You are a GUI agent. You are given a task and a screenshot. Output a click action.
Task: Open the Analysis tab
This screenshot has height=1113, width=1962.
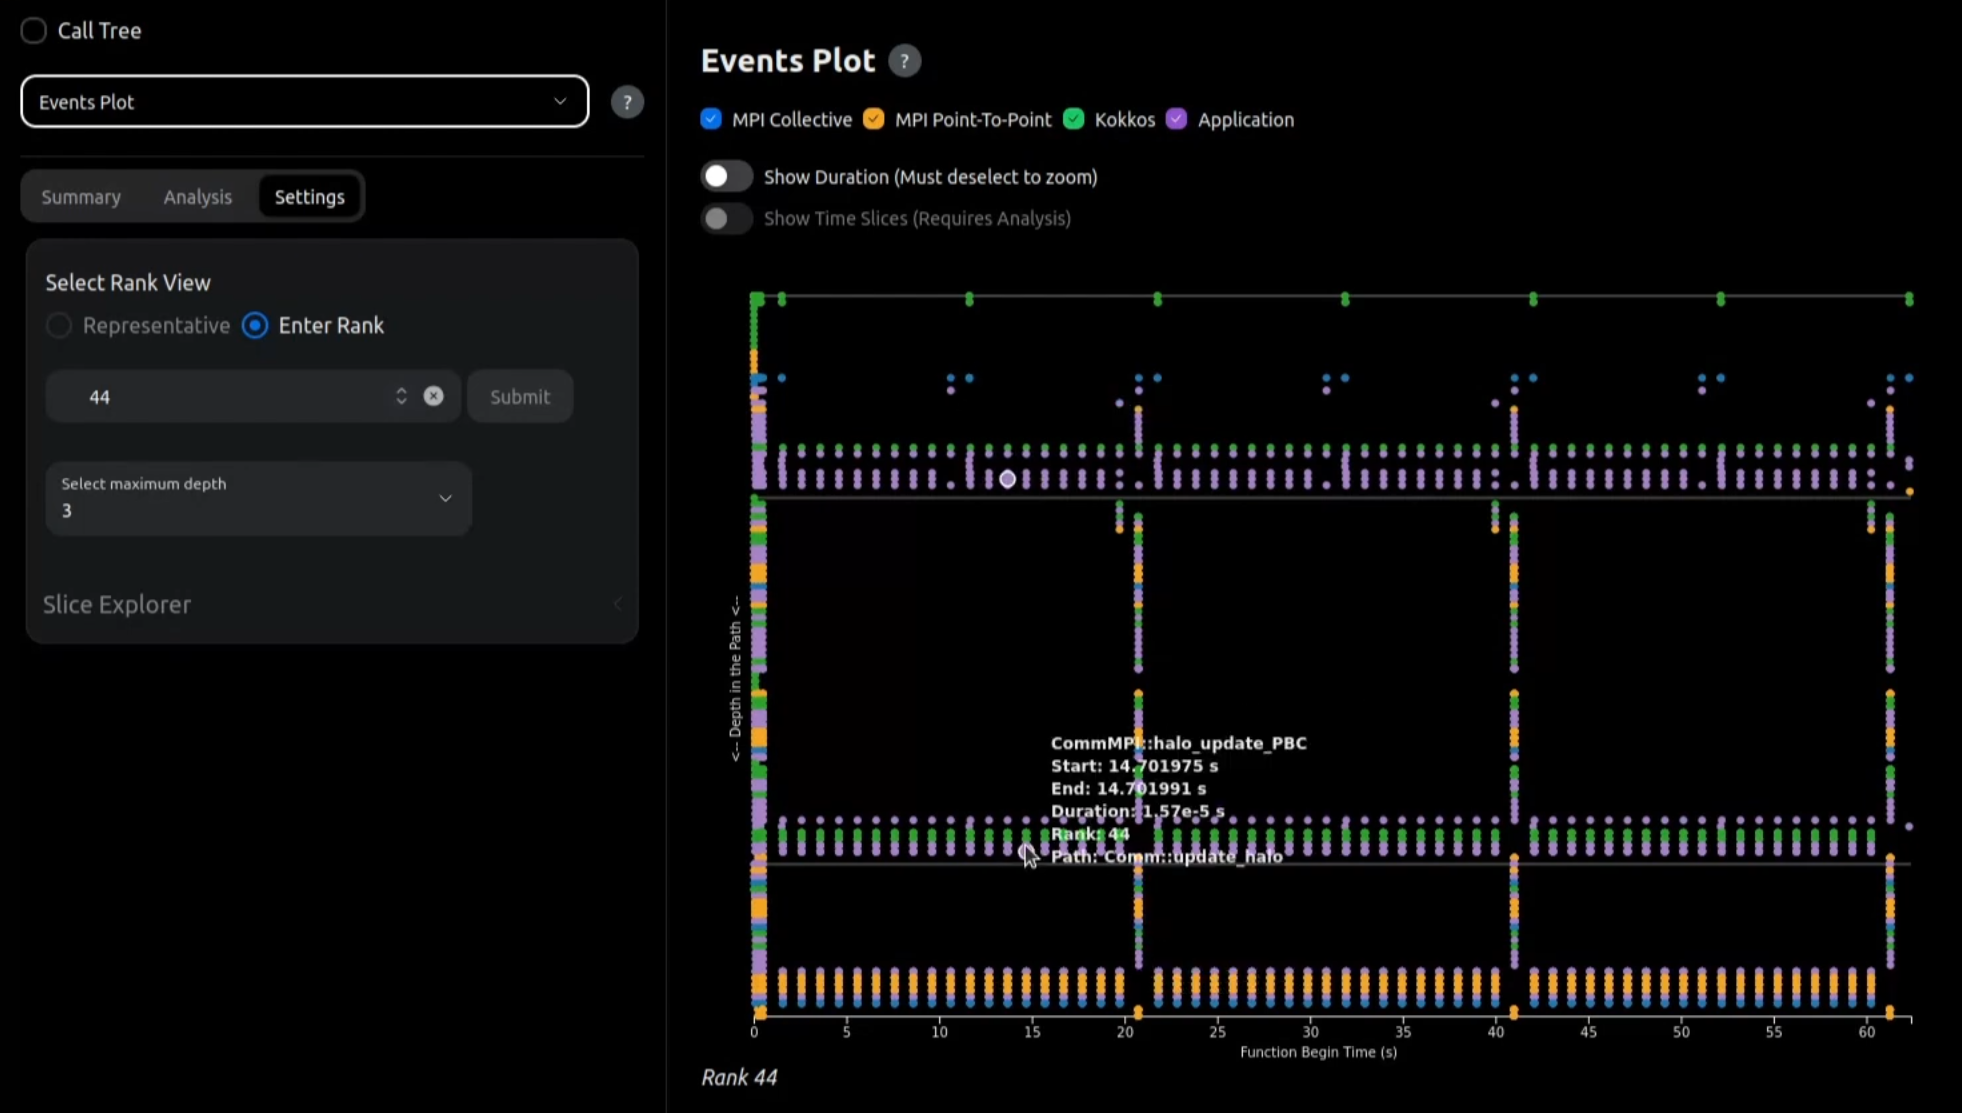197,196
